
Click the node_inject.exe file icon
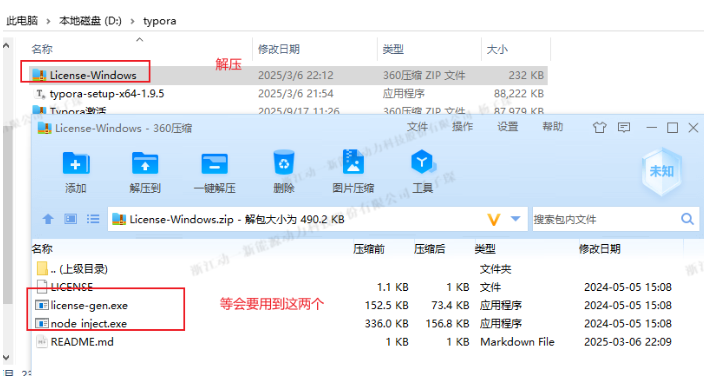point(42,323)
